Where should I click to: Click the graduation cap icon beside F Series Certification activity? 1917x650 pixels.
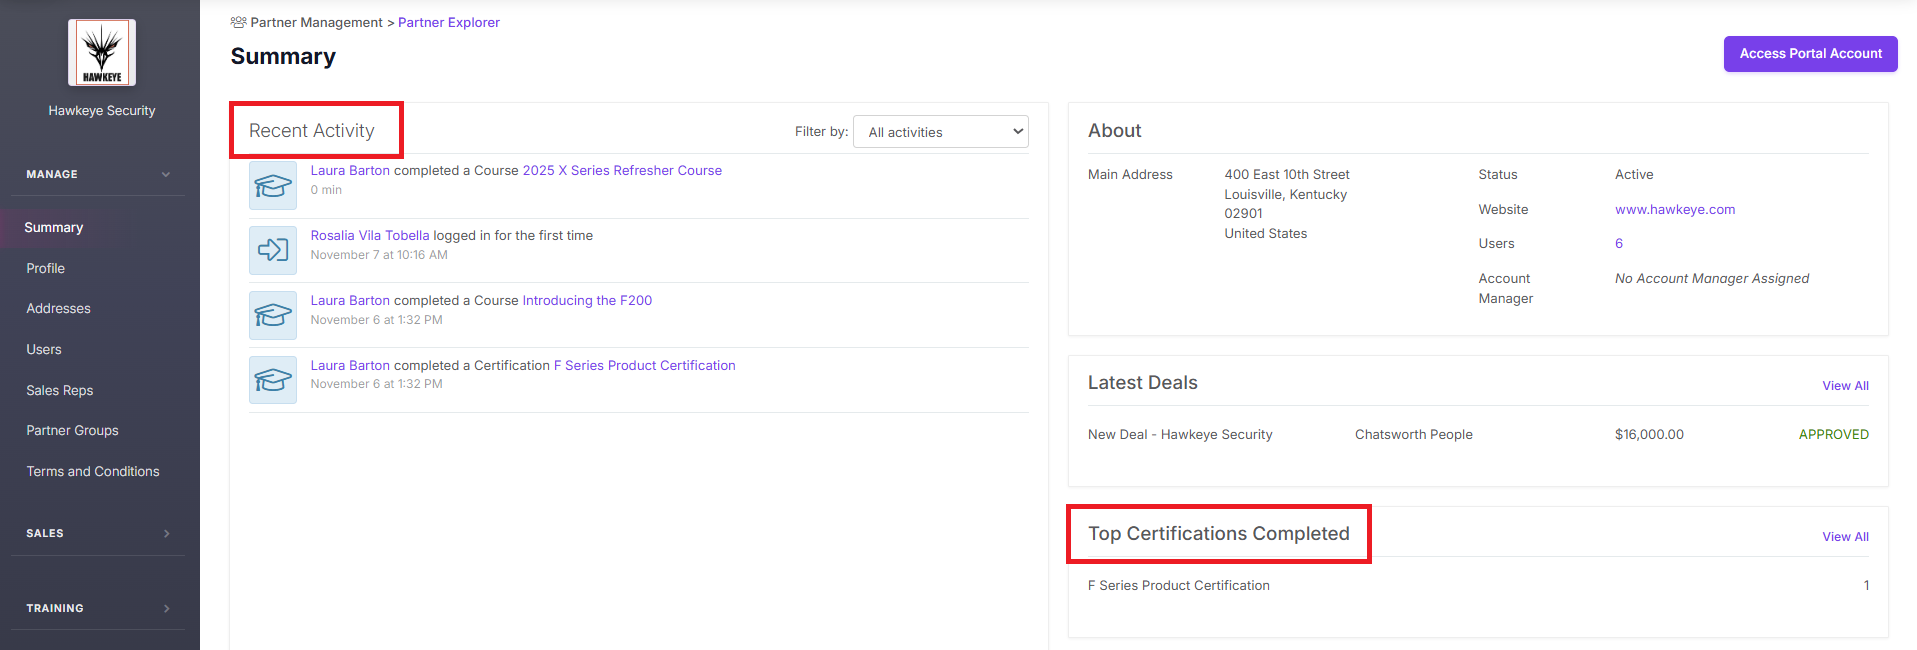click(273, 380)
